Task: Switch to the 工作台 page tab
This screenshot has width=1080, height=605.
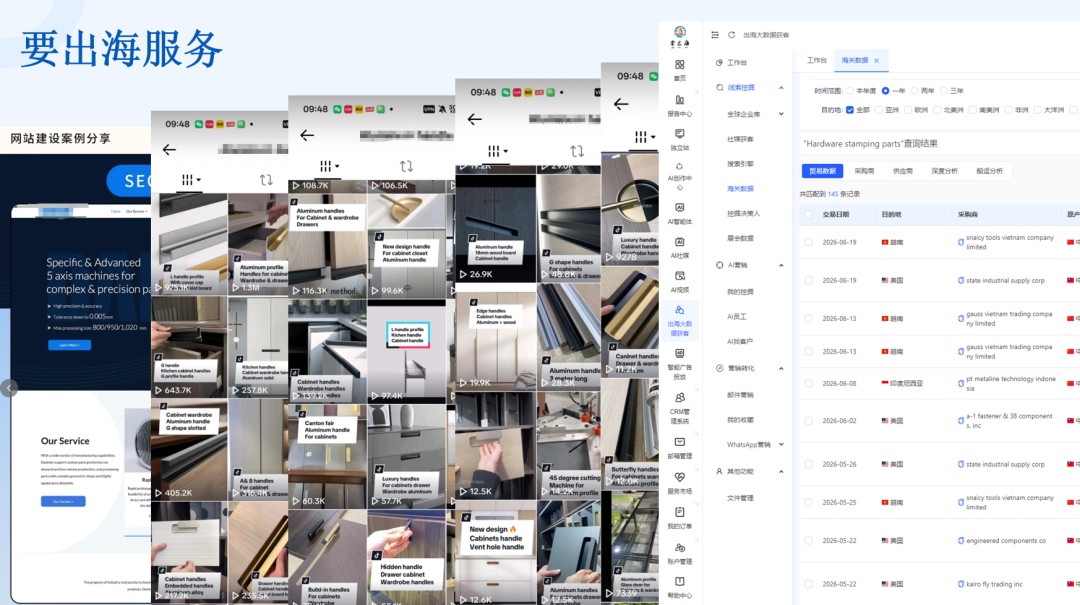Action: (817, 61)
